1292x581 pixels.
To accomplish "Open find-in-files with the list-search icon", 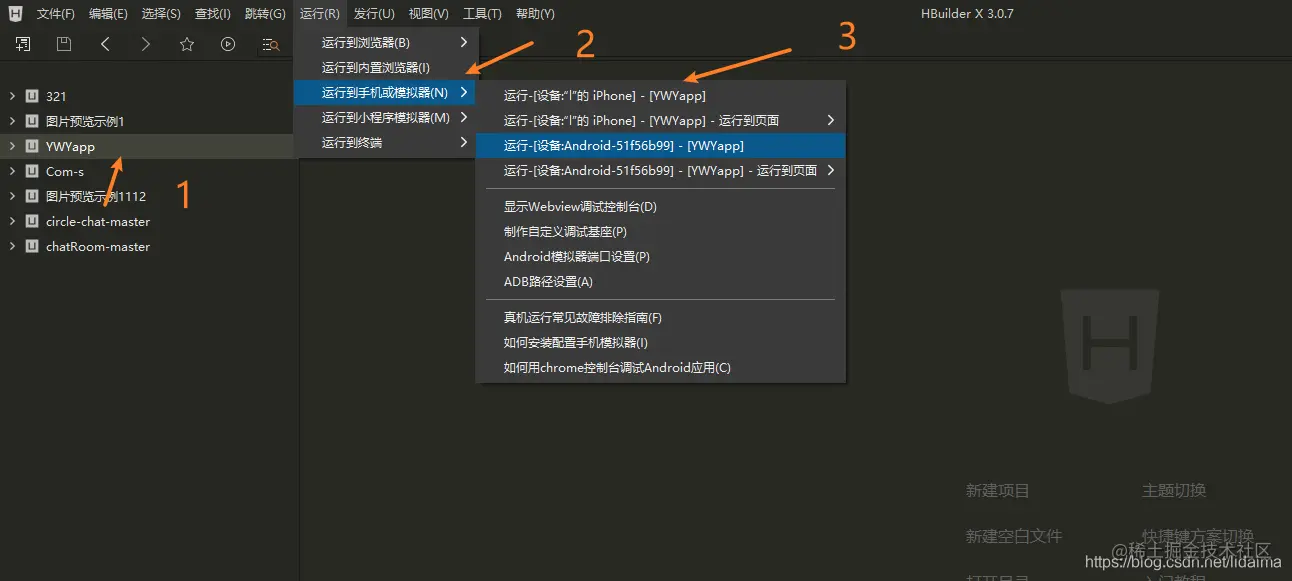I will (x=270, y=44).
